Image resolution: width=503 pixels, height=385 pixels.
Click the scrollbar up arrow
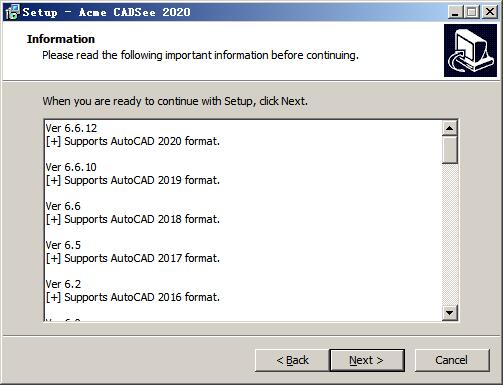pos(450,128)
